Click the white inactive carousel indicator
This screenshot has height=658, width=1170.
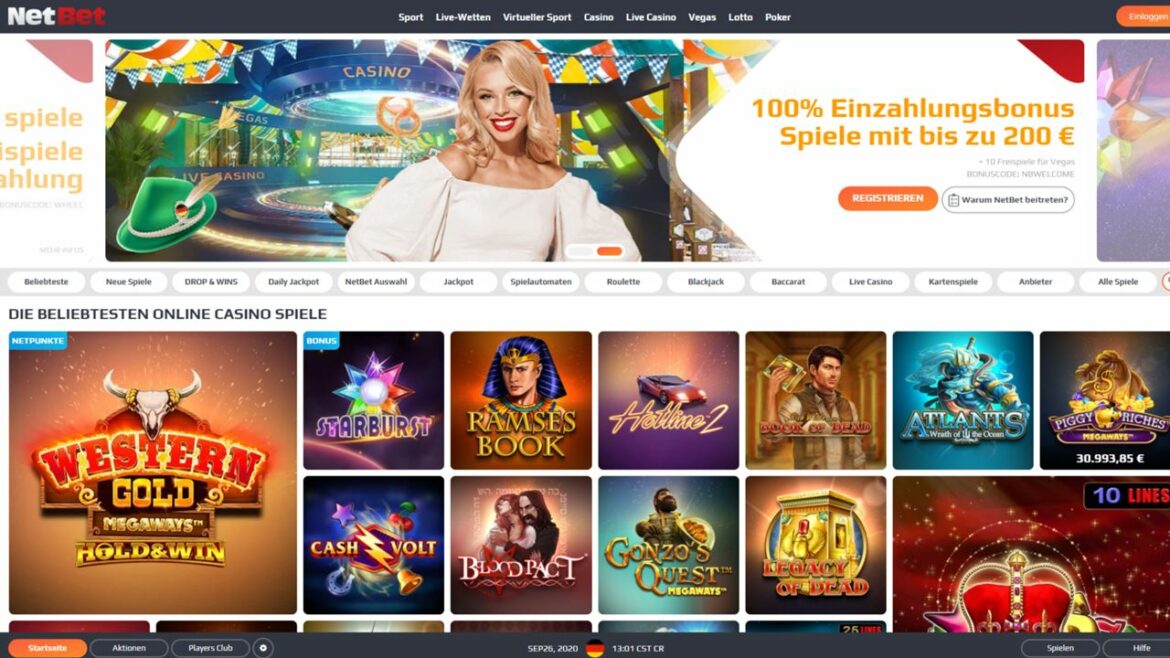tap(580, 251)
